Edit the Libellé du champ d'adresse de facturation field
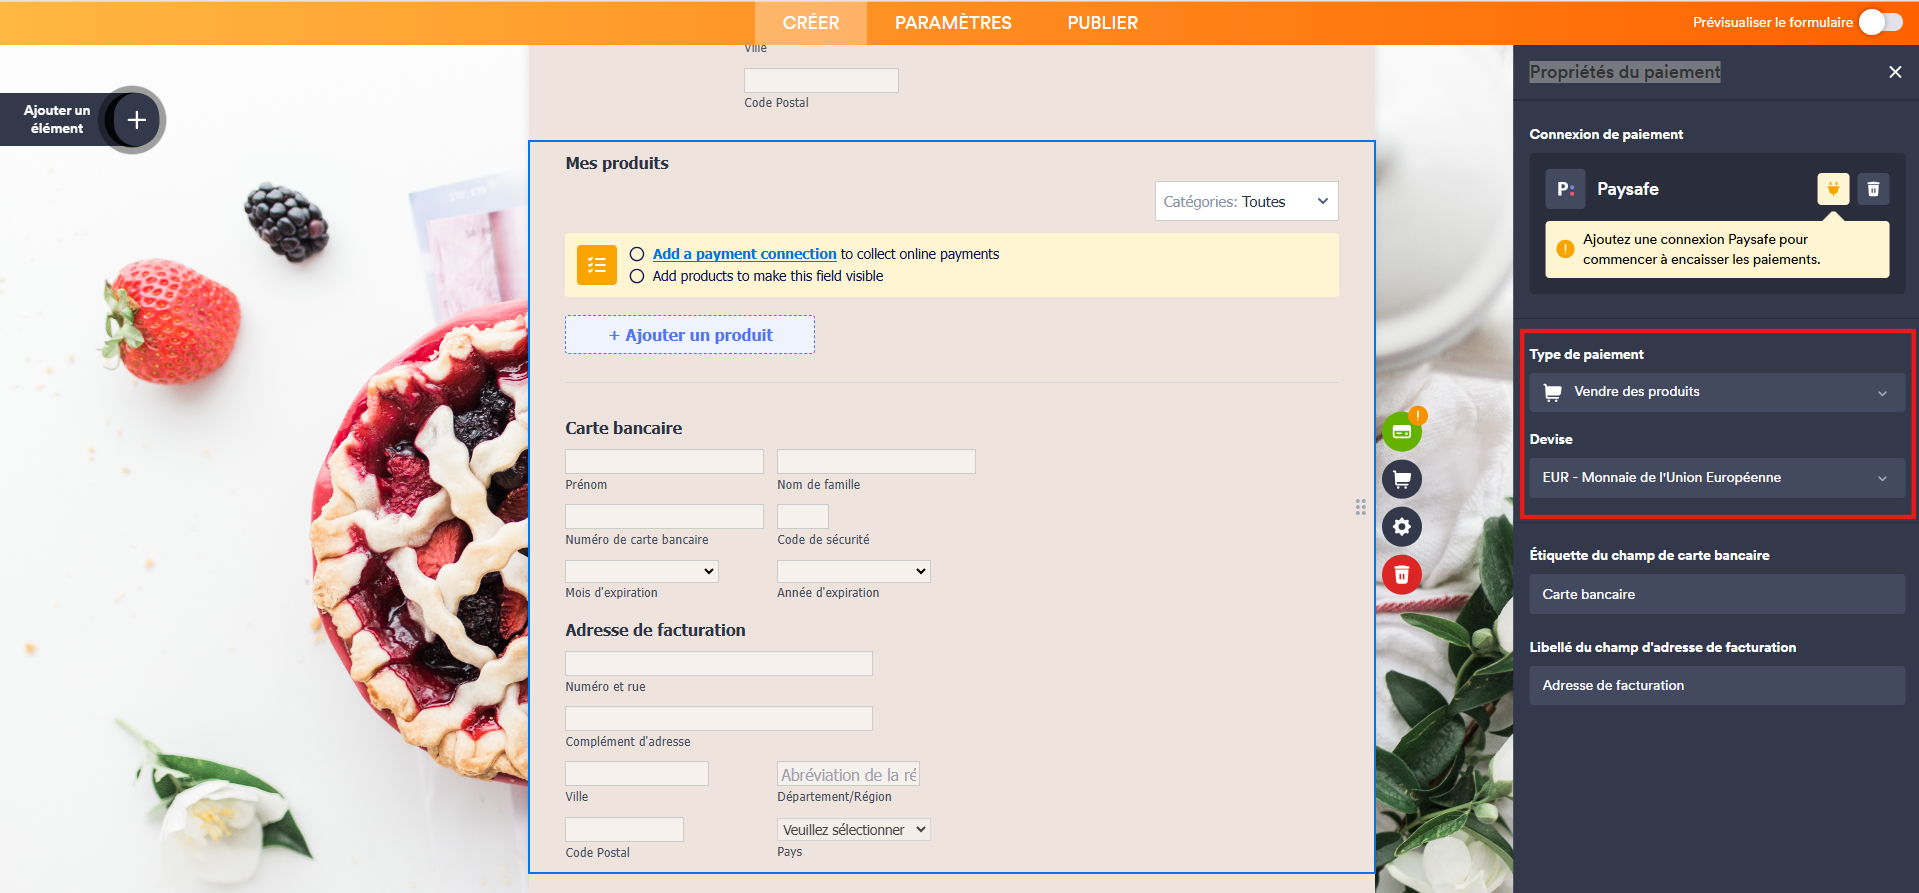 1717,686
